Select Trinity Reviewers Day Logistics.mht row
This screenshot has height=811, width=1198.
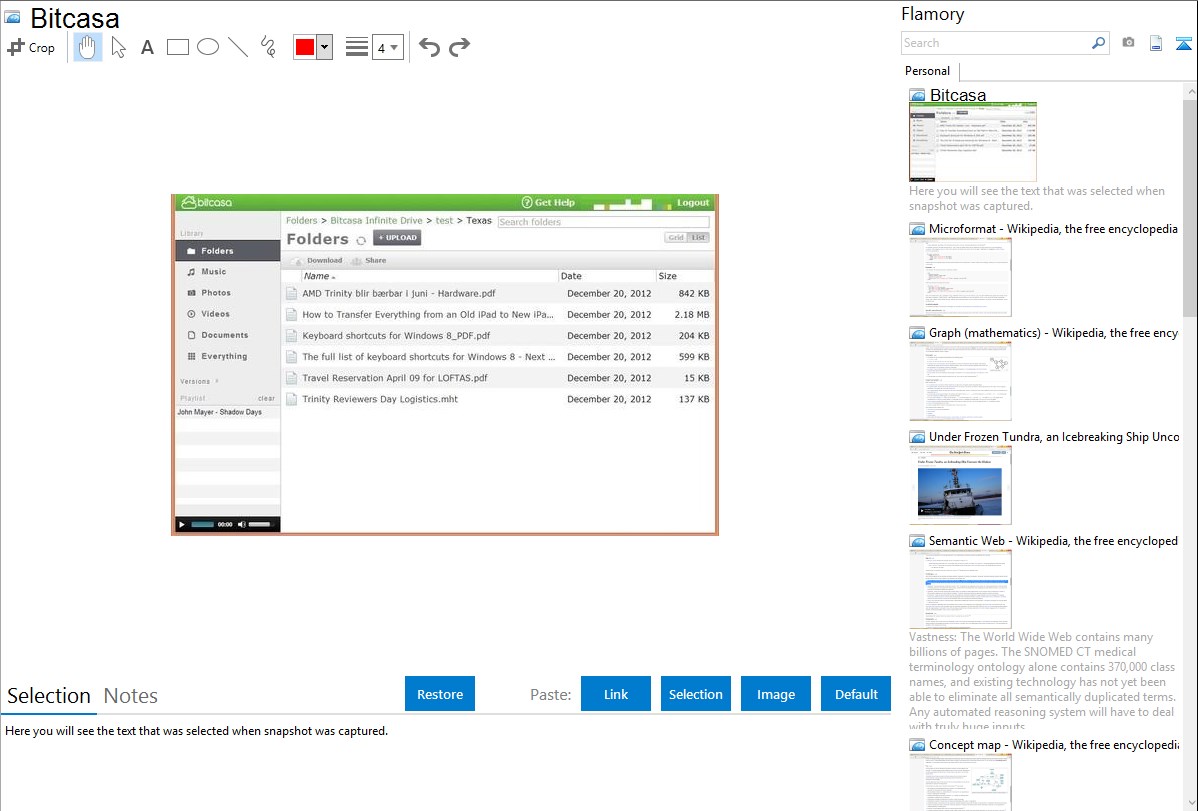click(497, 399)
